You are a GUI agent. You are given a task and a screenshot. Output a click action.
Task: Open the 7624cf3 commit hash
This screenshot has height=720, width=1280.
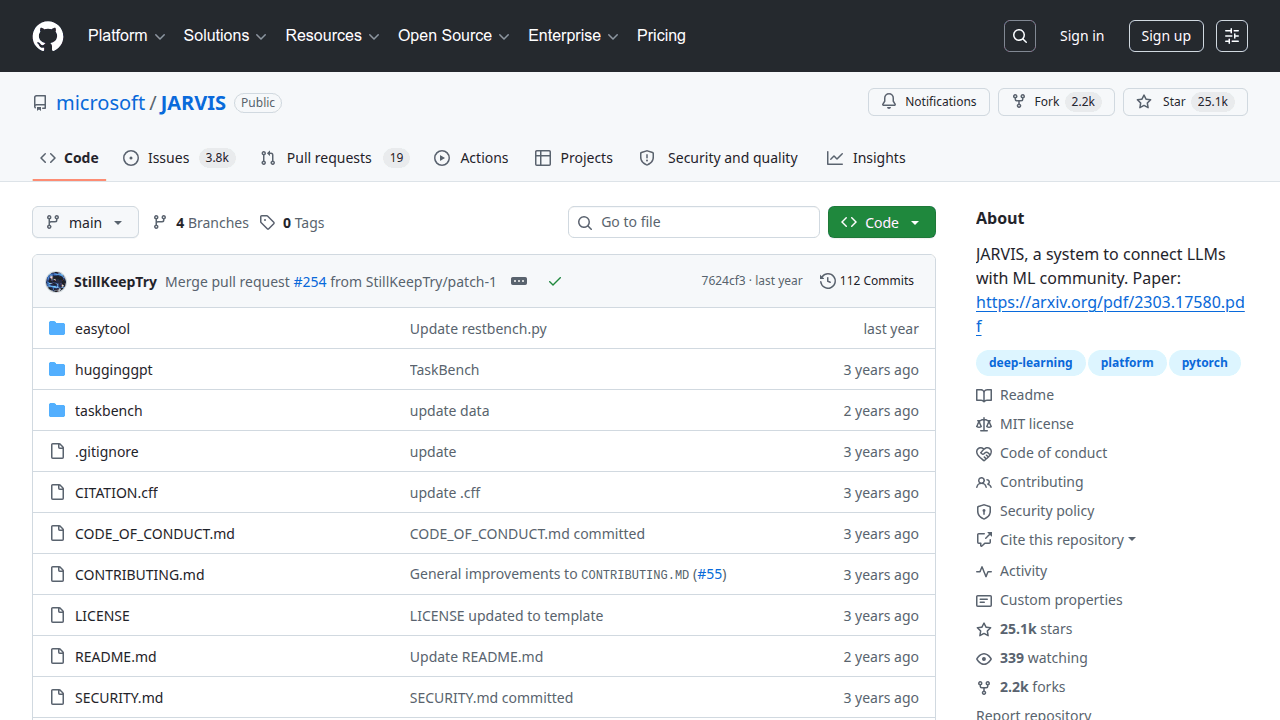point(723,281)
